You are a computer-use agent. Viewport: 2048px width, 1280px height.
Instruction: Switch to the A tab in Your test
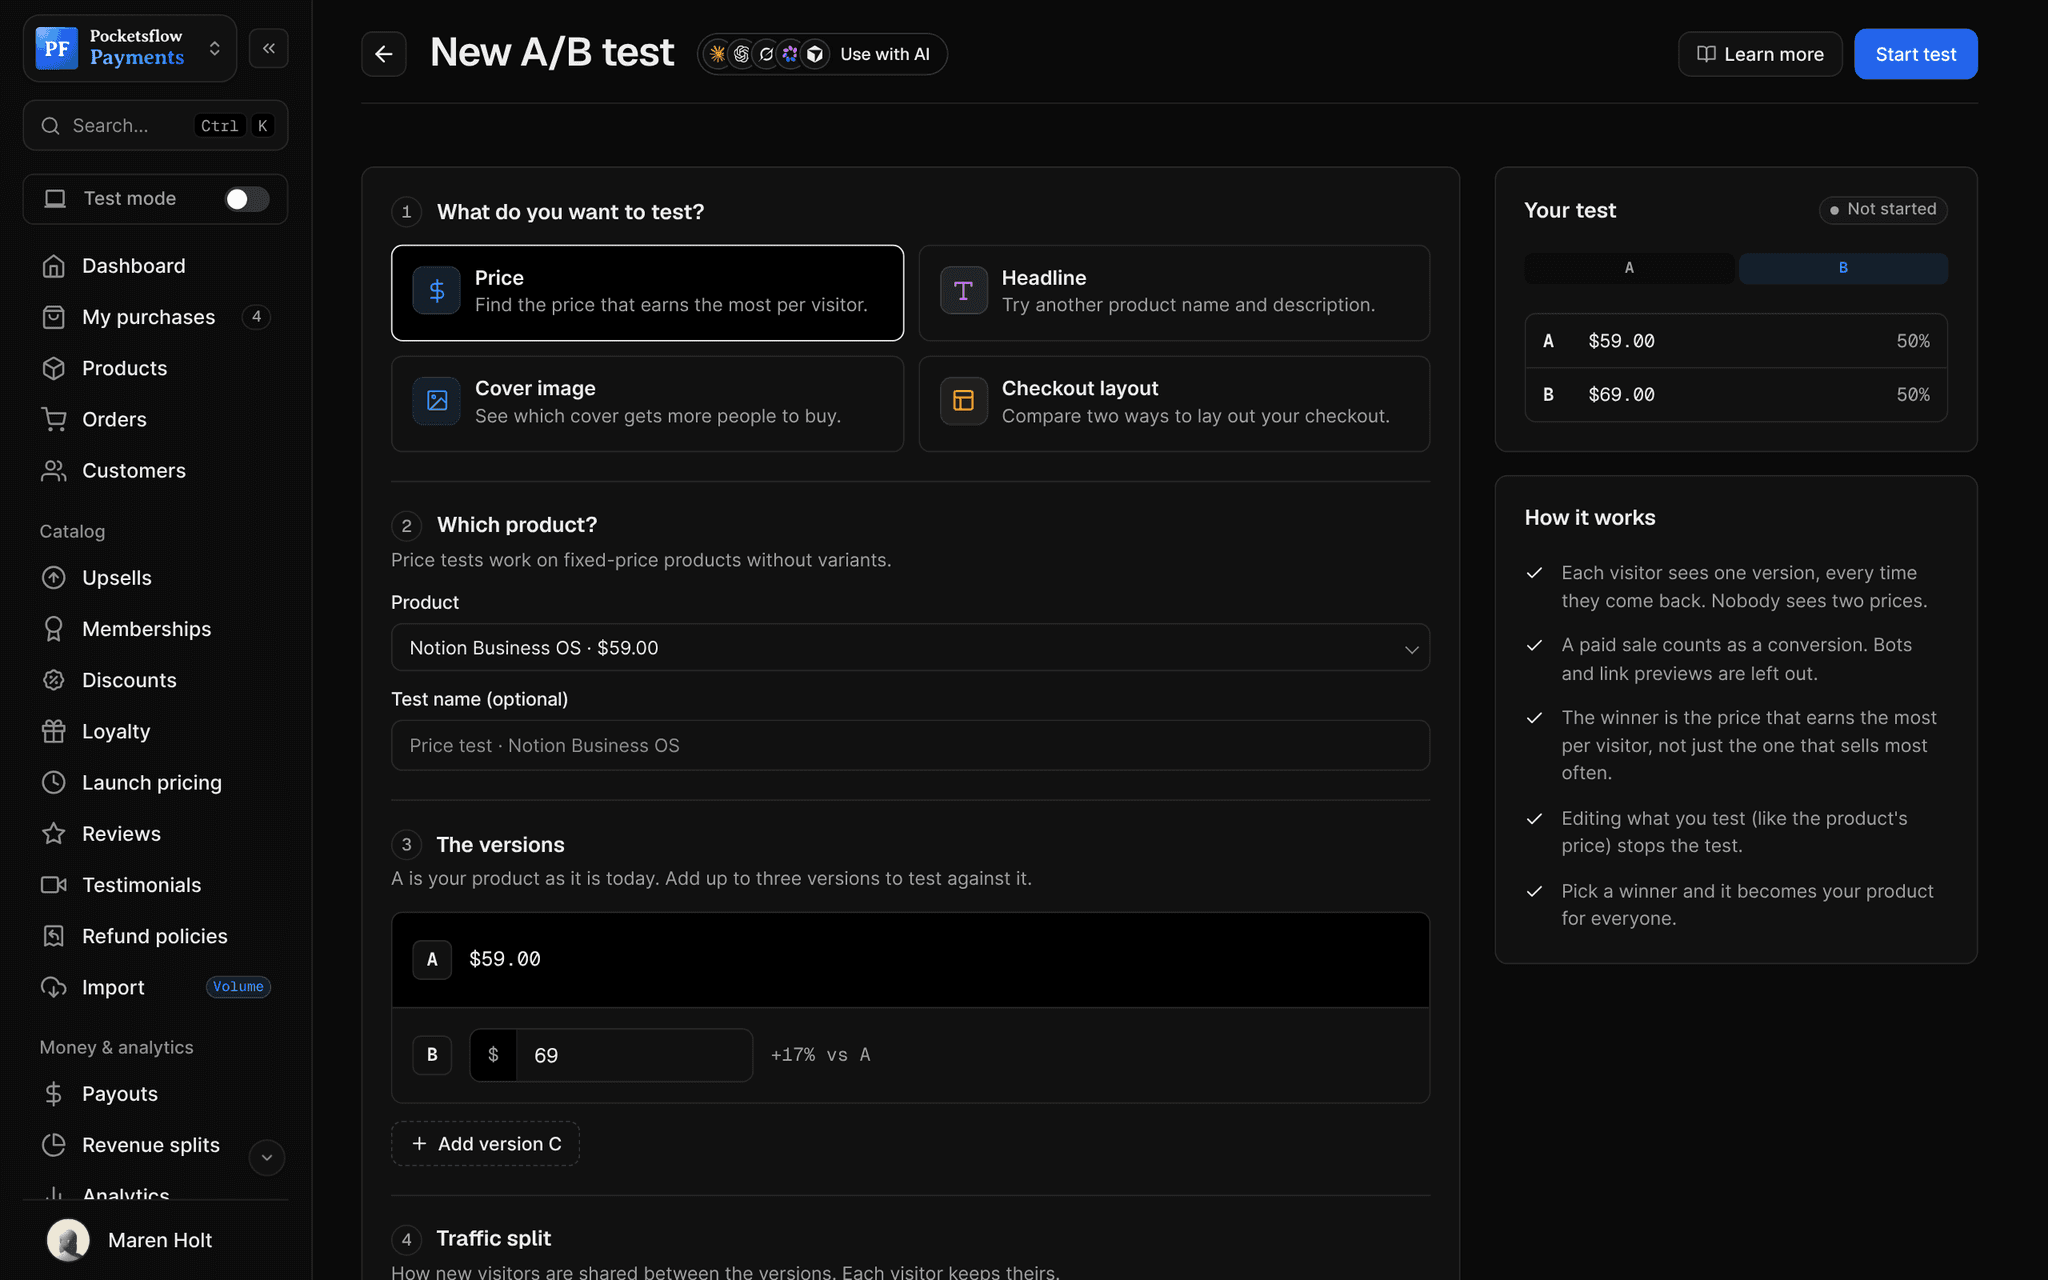coord(1629,268)
